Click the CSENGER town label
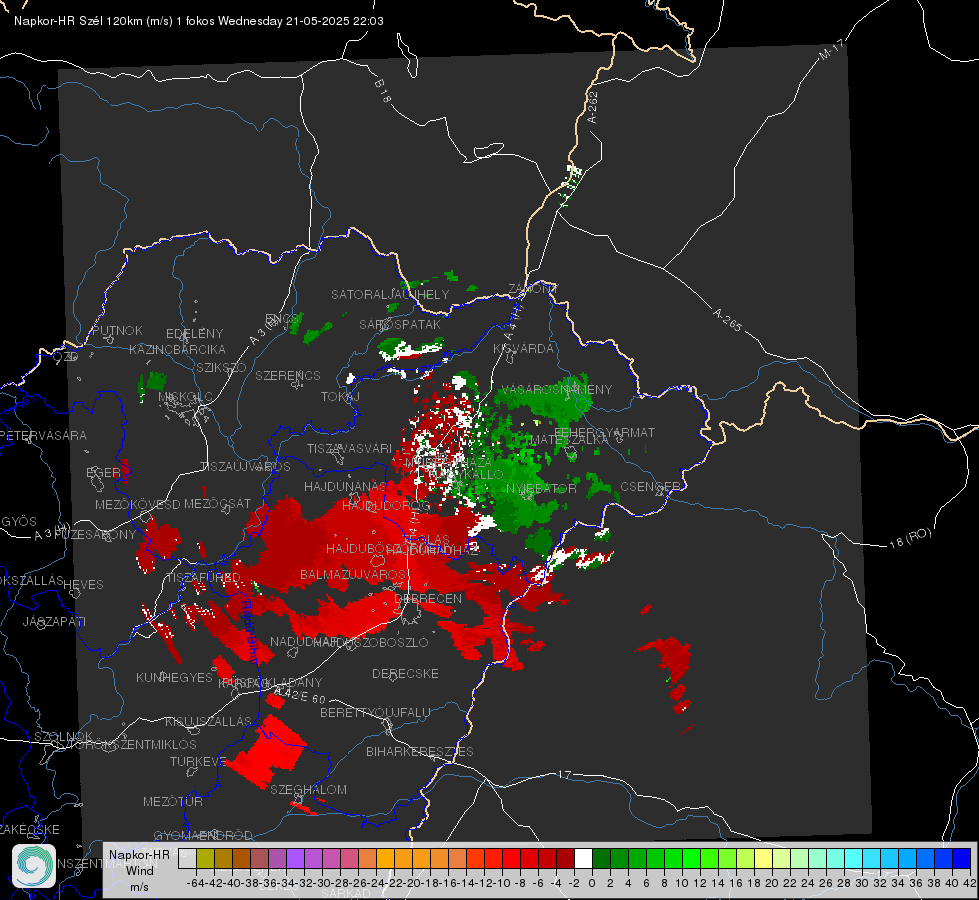 650,487
